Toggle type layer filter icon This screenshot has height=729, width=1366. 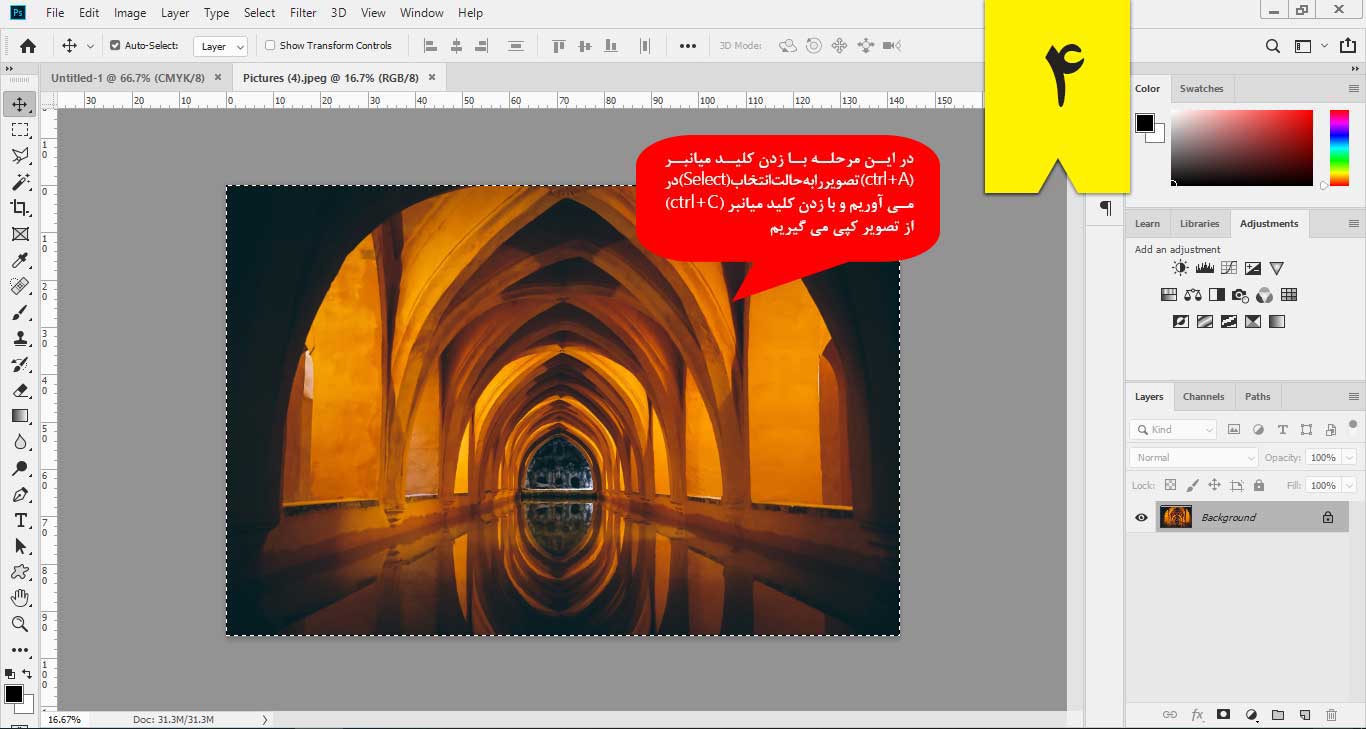pyautogui.click(x=1282, y=430)
